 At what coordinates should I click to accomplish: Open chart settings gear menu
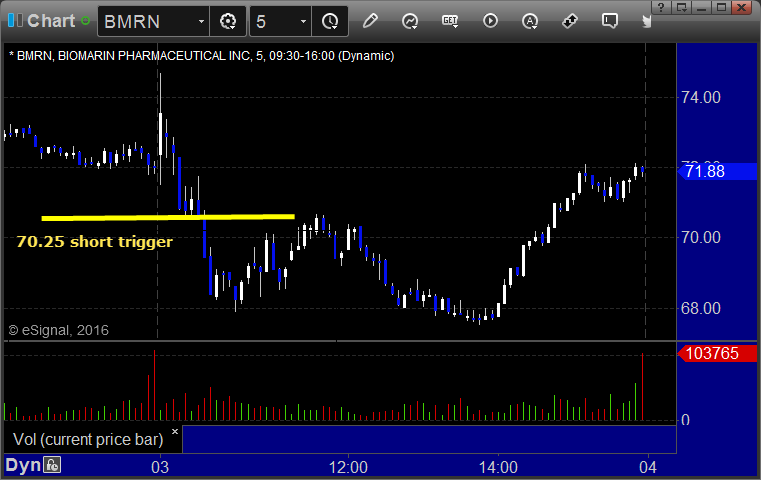[228, 21]
